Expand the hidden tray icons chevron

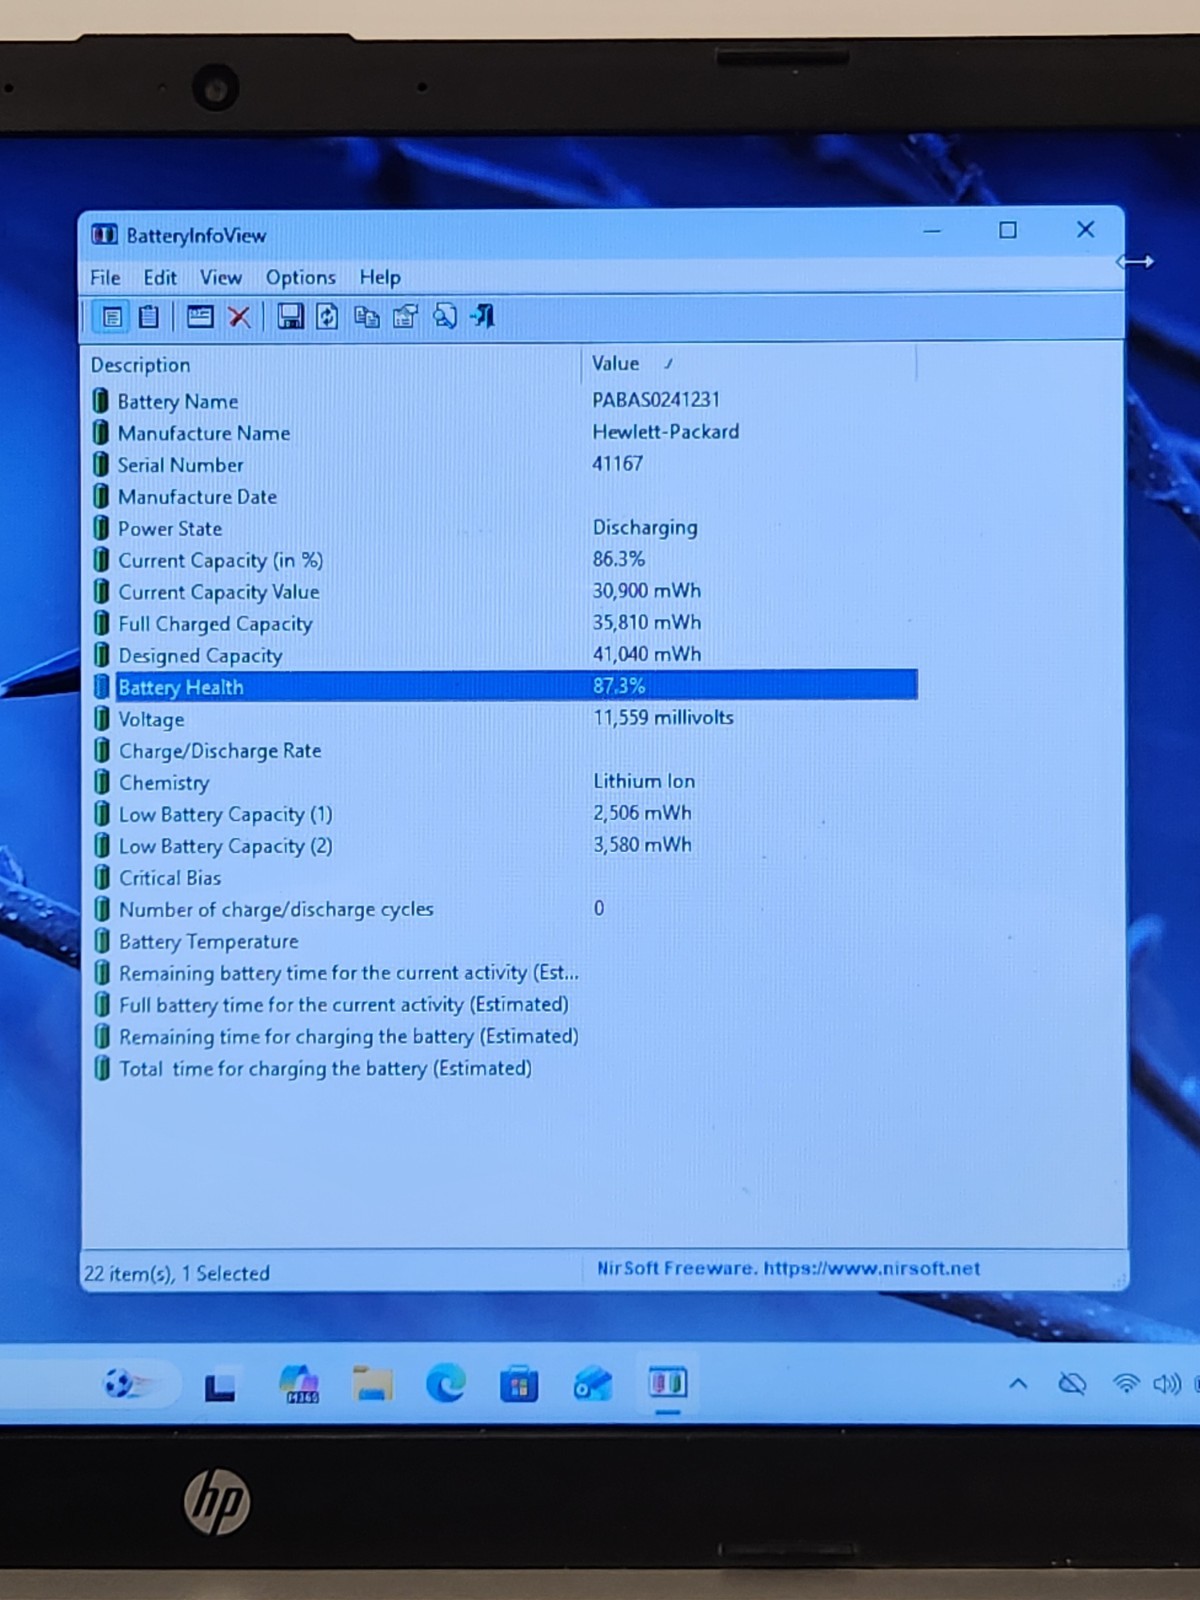coord(1018,1384)
